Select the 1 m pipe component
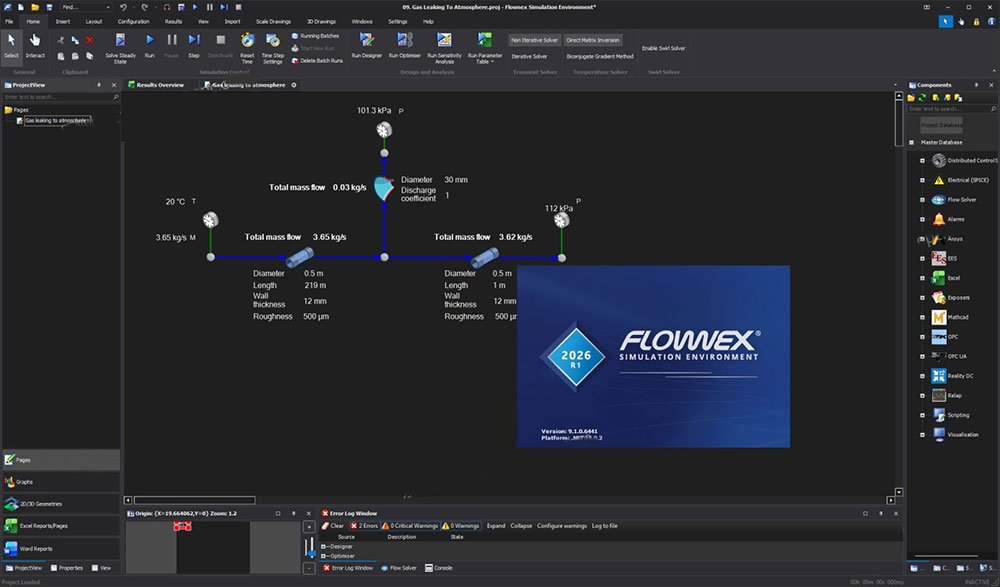 (x=485, y=258)
